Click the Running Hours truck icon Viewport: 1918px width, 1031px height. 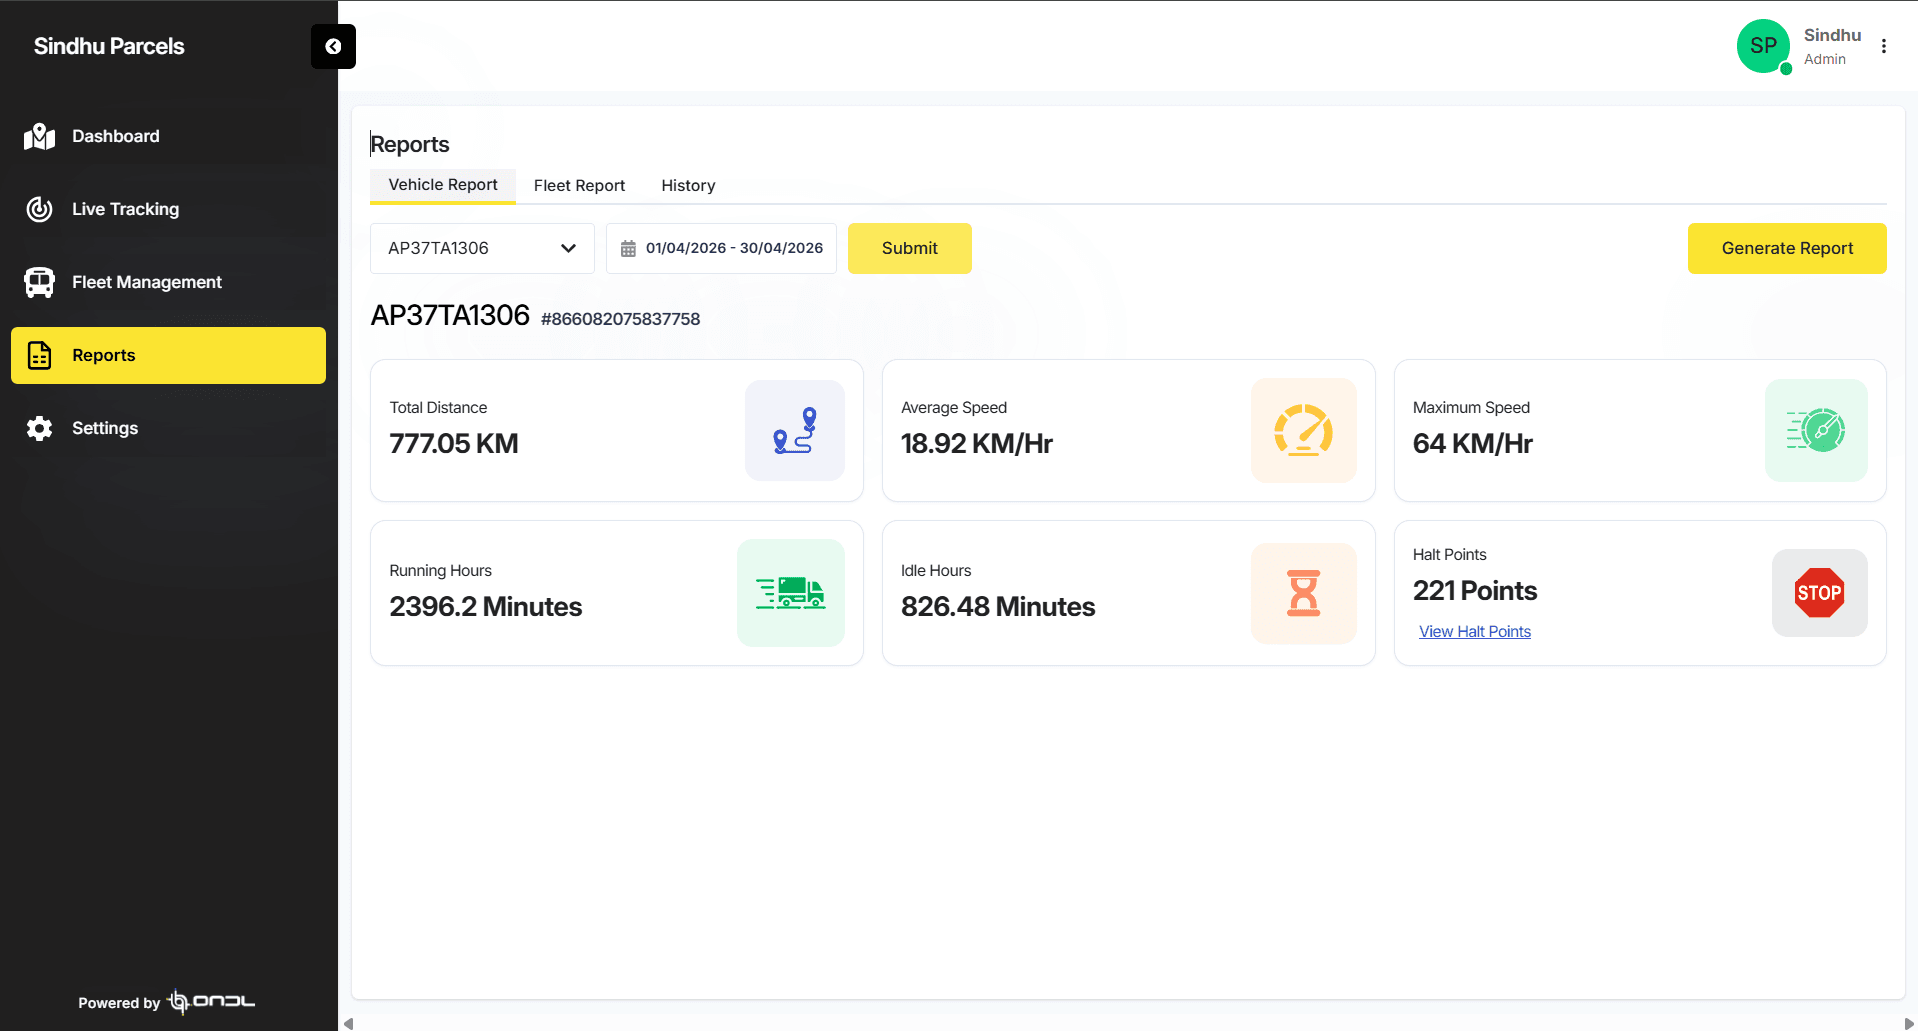point(791,593)
